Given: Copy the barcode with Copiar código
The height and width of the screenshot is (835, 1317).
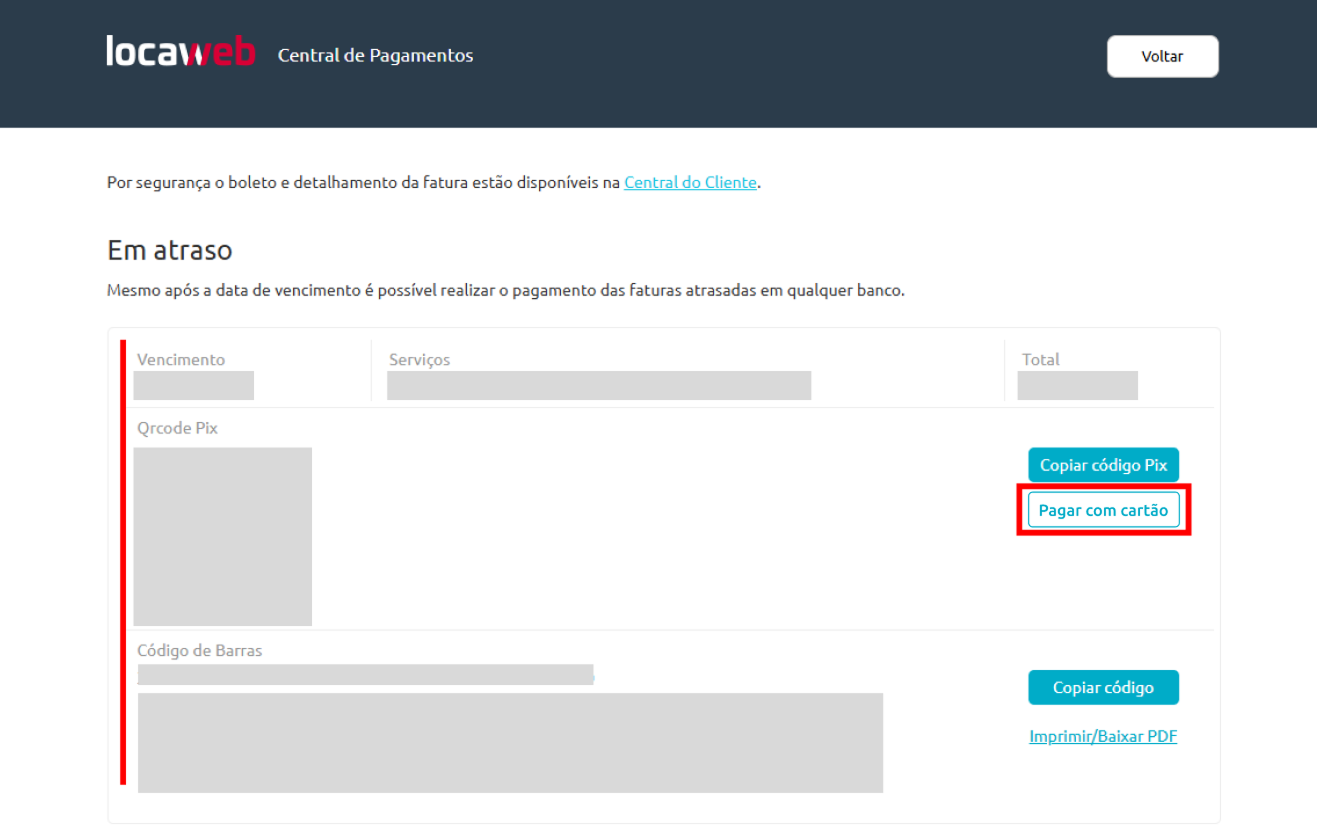Looking at the screenshot, I should [x=1104, y=687].
